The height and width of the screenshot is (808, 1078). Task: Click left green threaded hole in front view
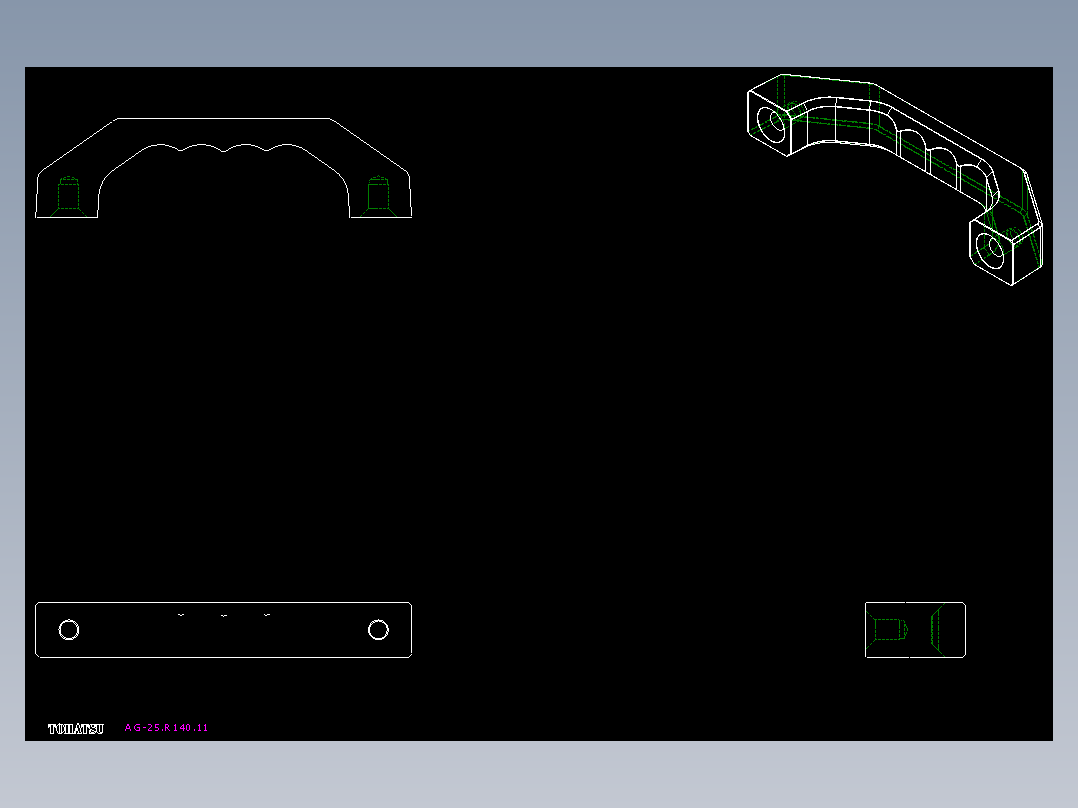tap(68, 196)
